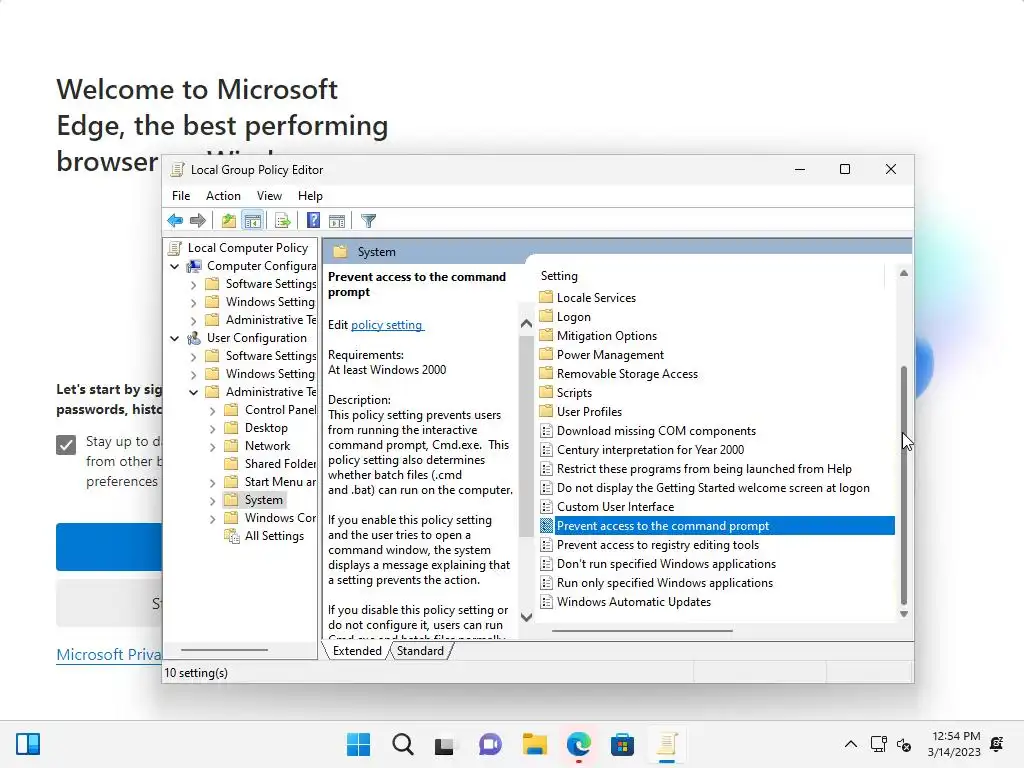Click the Export List toolbar icon
1024x768 pixels.
tap(282, 221)
